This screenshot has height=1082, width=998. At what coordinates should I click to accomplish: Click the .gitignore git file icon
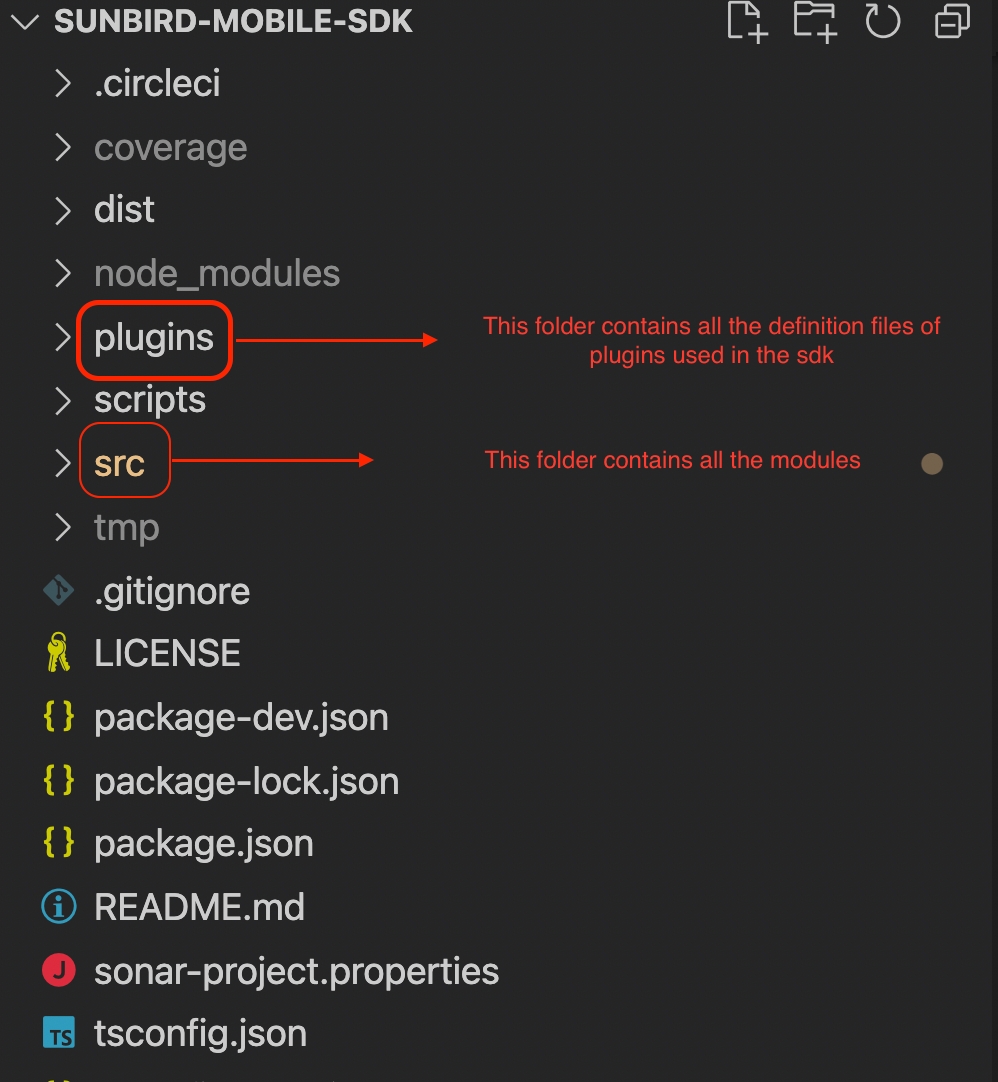[x=59, y=591]
